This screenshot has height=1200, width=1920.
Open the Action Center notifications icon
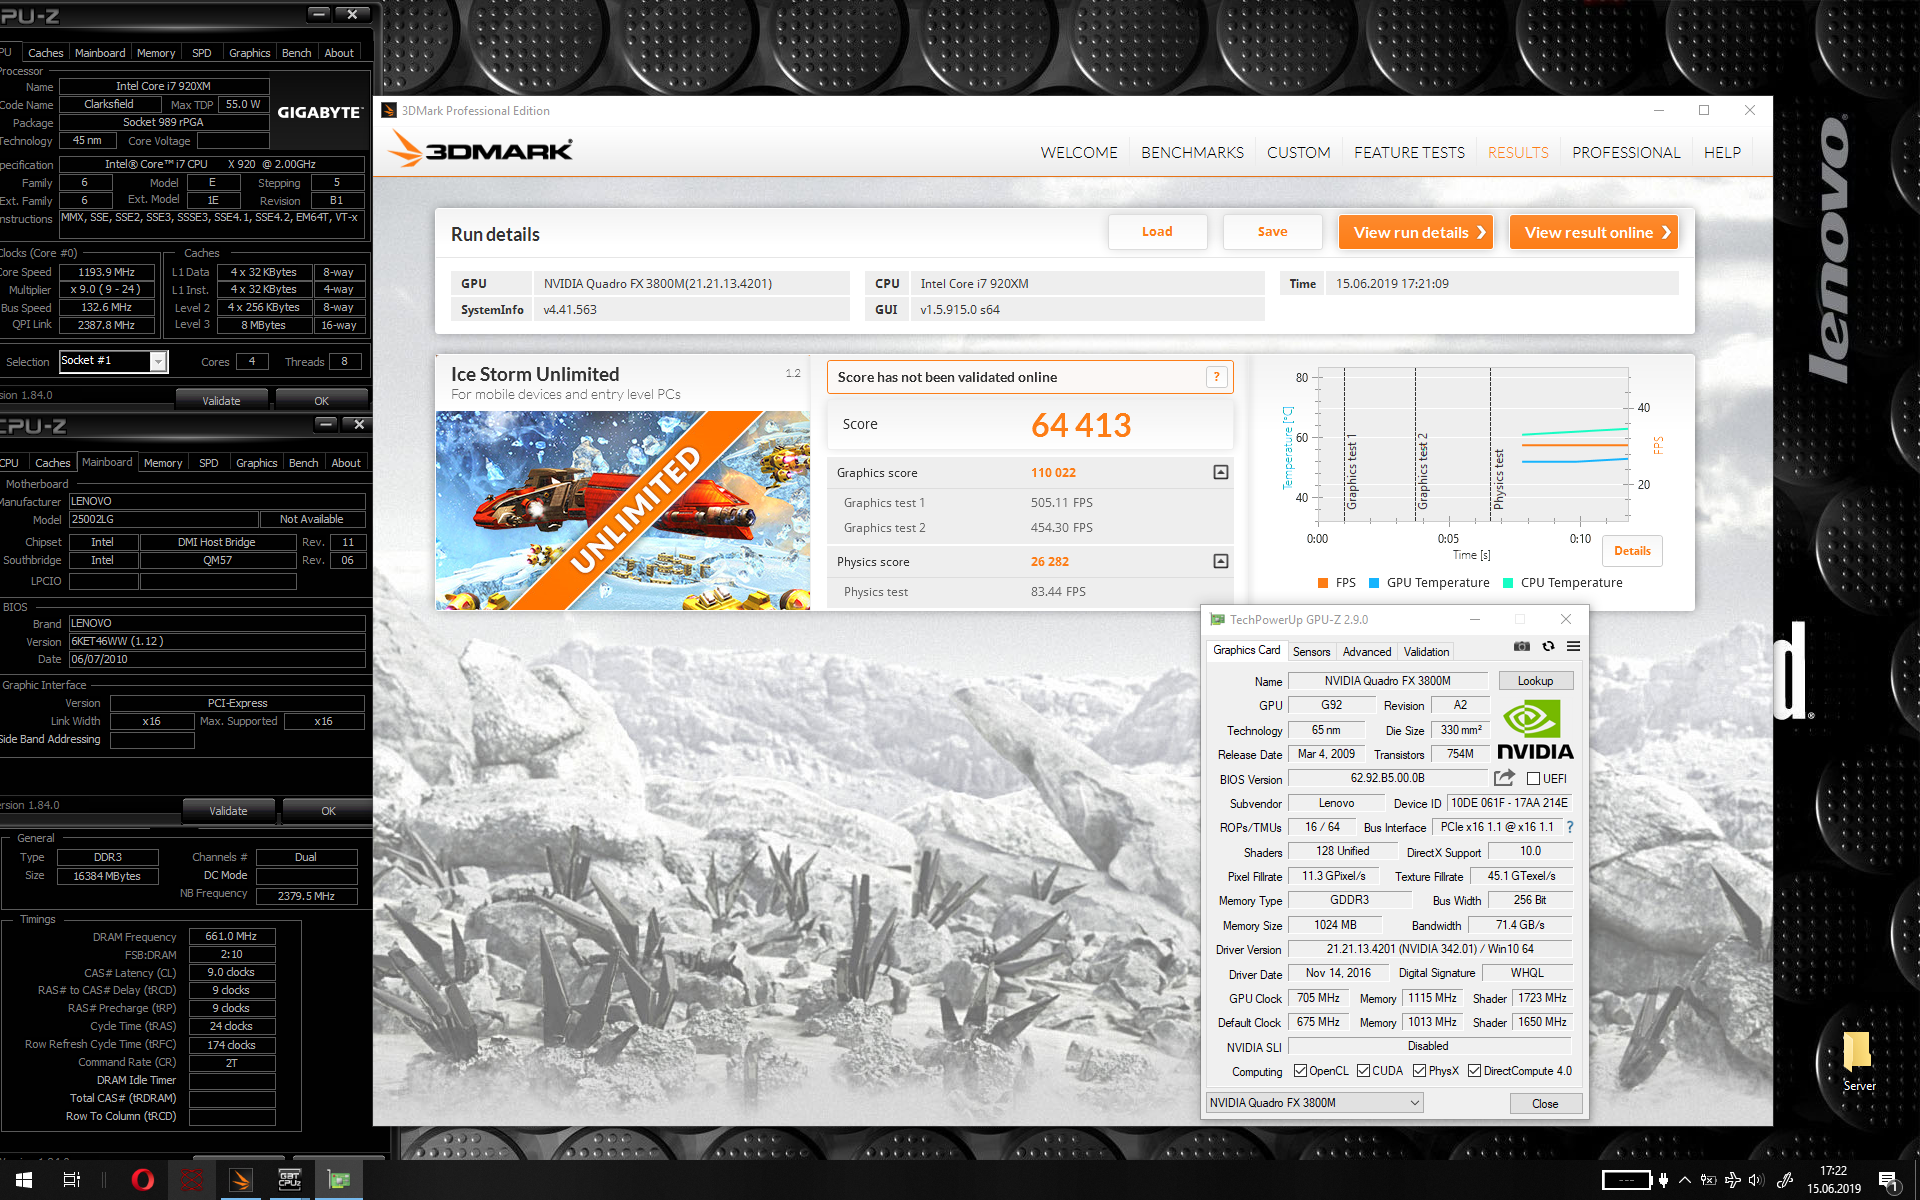[1889, 1181]
